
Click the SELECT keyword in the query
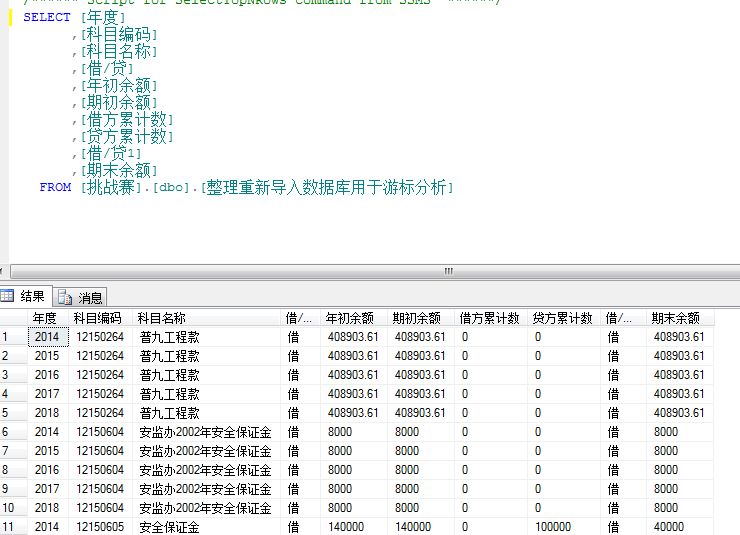click(x=47, y=17)
